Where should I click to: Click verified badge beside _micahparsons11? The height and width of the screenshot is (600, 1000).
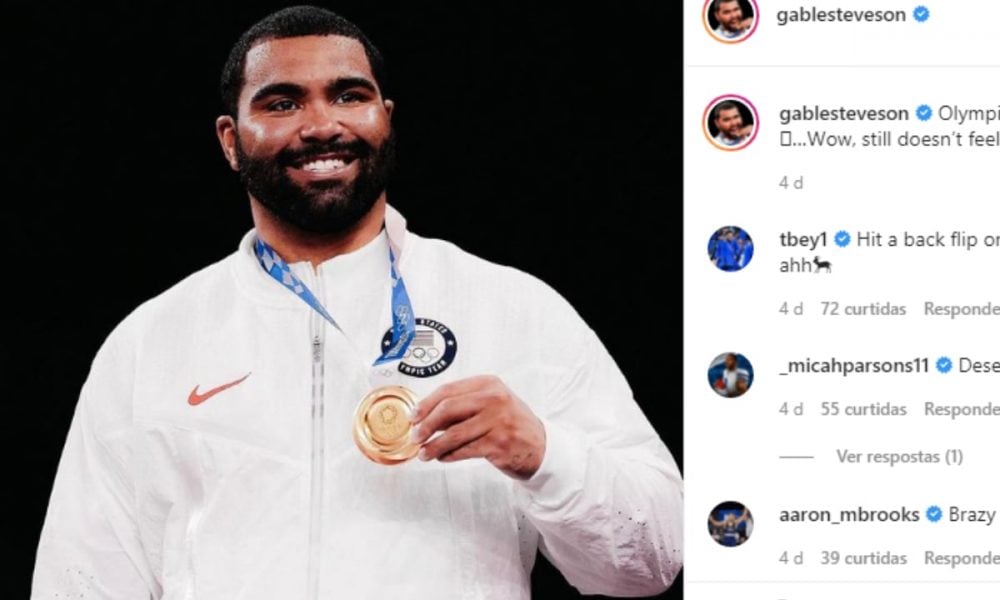944,365
